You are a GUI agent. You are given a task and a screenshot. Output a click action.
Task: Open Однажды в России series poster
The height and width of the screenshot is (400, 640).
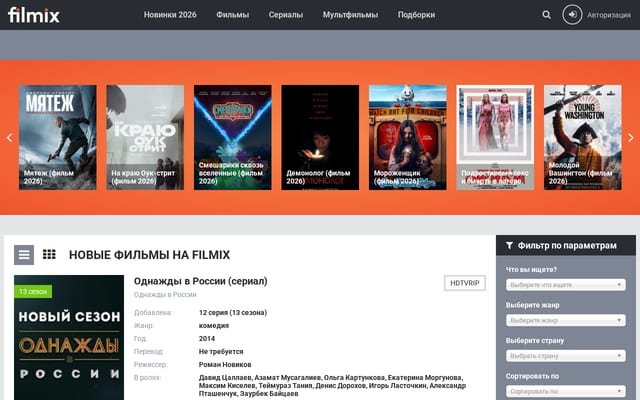(x=69, y=338)
